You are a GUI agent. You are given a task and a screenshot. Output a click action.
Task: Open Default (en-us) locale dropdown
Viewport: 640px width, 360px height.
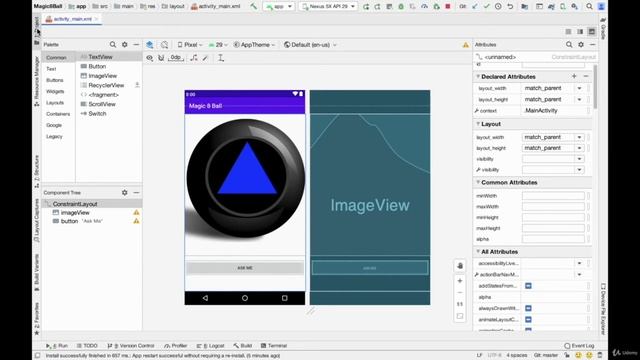coord(310,45)
